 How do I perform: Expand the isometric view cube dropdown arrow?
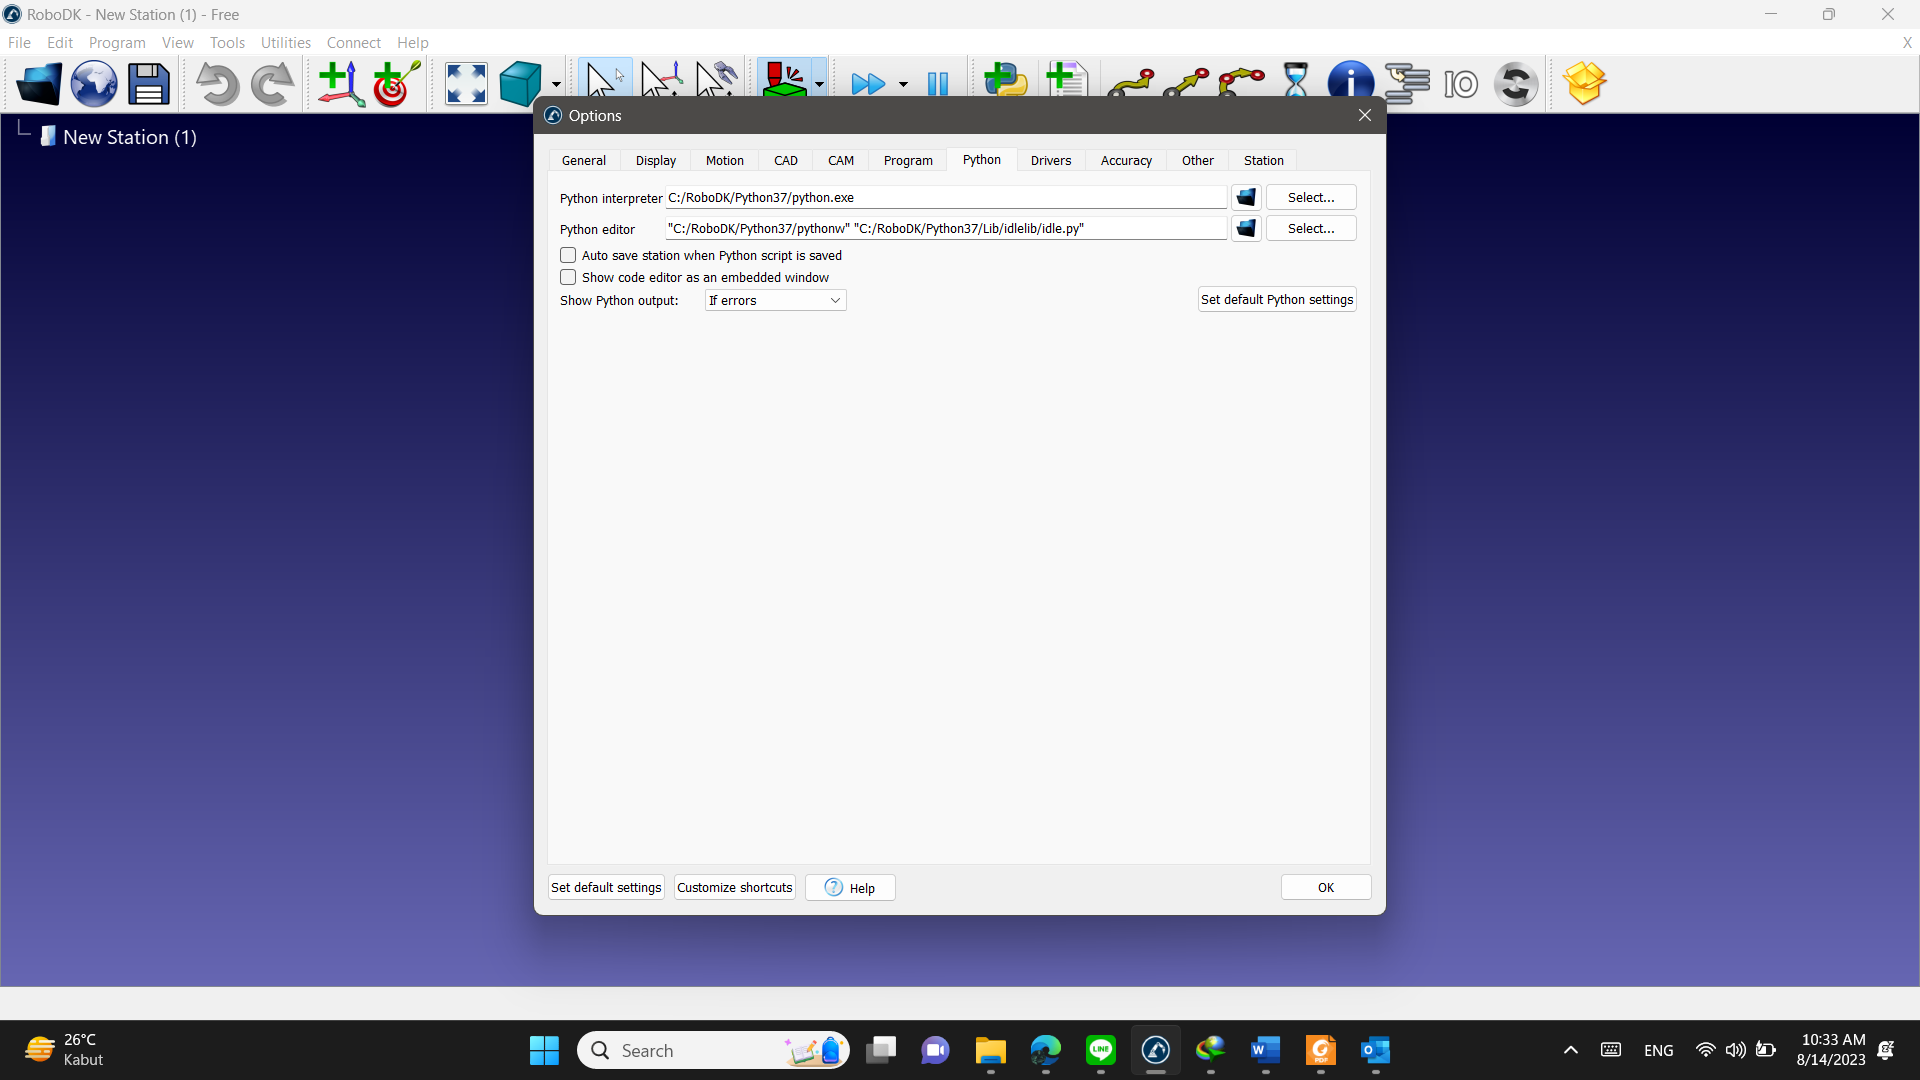pyautogui.click(x=556, y=85)
